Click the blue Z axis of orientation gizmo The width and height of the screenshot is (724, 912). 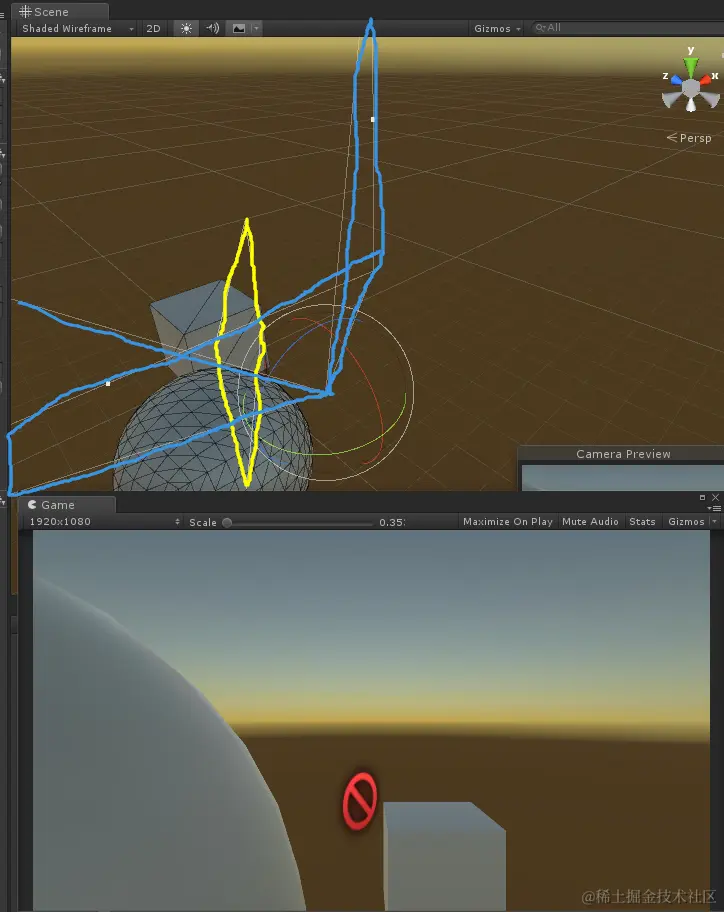[x=675, y=80]
